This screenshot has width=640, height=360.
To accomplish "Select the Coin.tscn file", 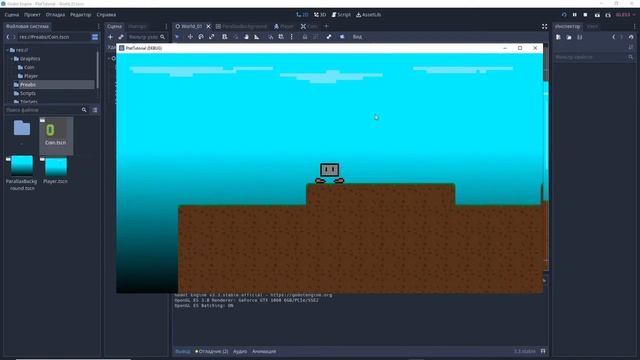I will (x=56, y=136).
